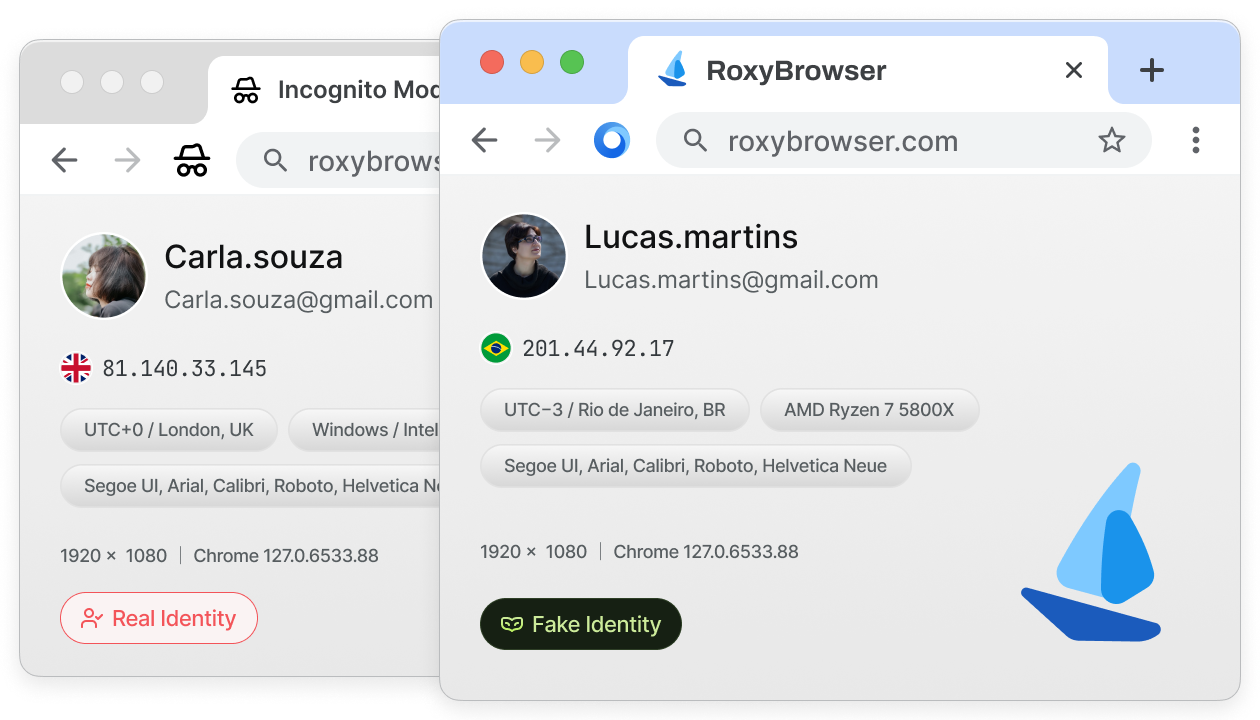The width and height of the screenshot is (1260, 720).
Task: Close the RoxyBrowser tab
Action: (x=1074, y=70)
